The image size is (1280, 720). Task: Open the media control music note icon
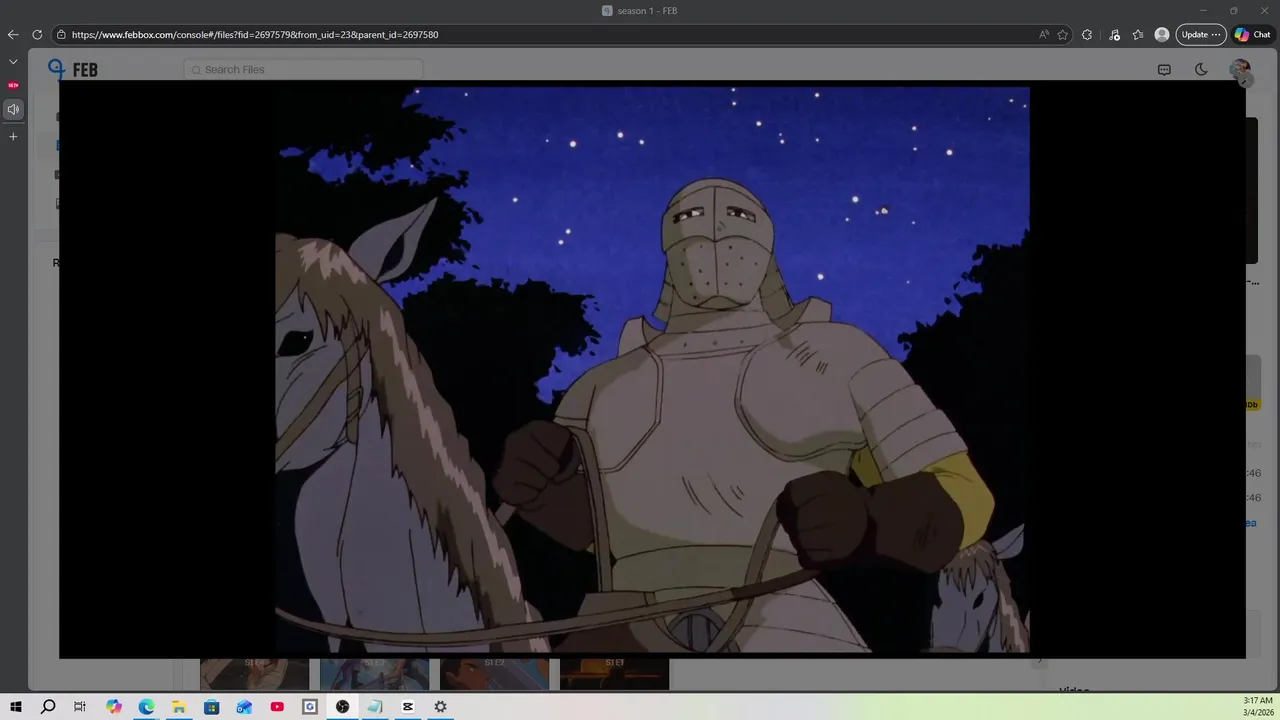(x=1114, y=34)
